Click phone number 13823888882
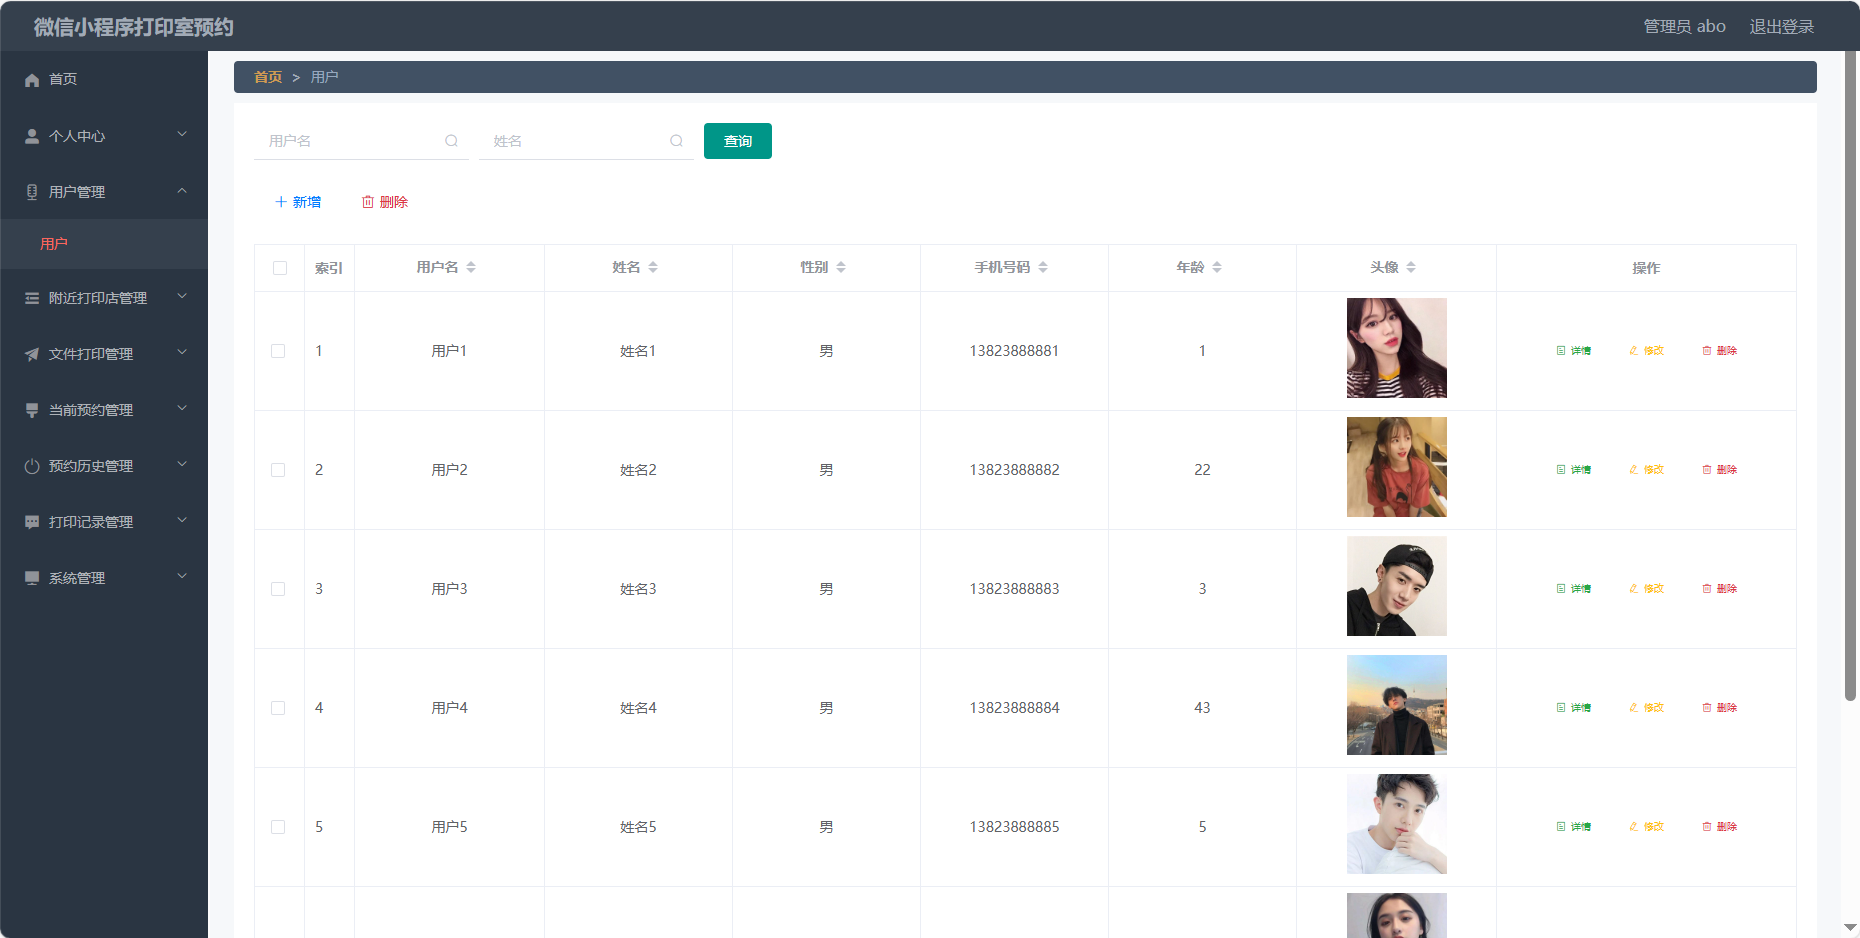The image size is (1860, 938). [1014, 470]
